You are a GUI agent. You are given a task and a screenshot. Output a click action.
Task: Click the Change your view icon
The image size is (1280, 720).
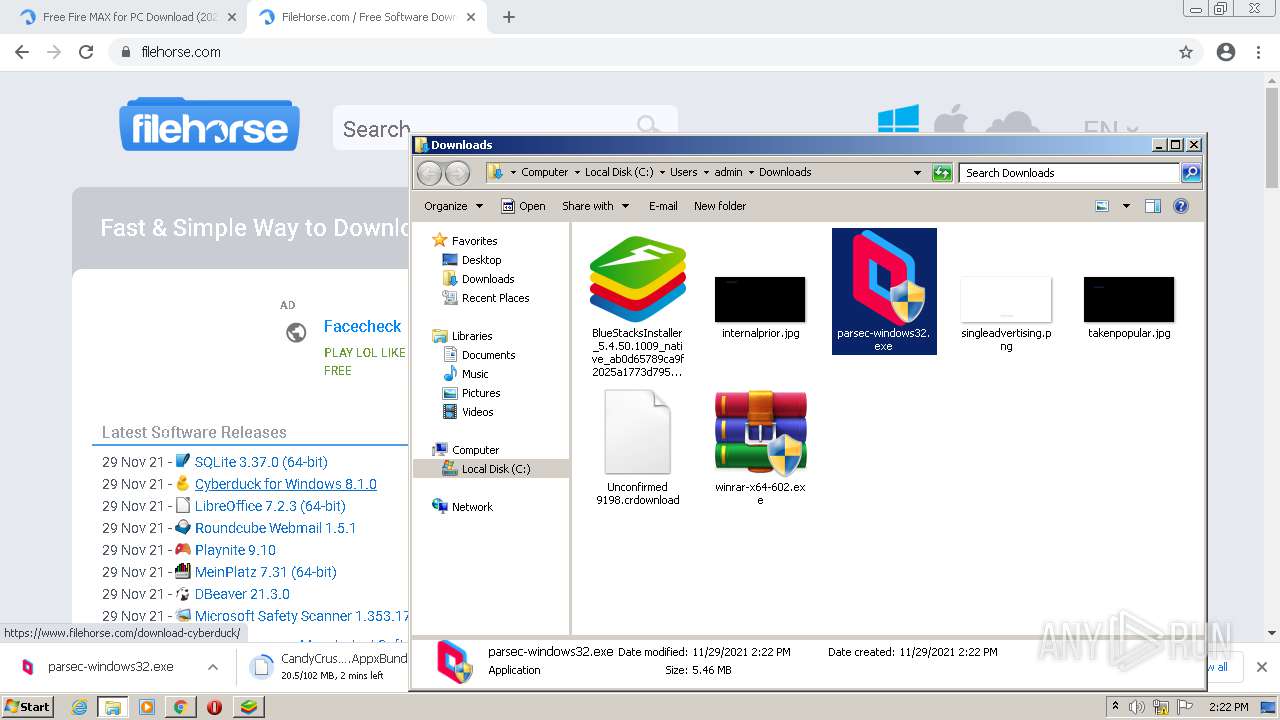tap(1102, 206)
